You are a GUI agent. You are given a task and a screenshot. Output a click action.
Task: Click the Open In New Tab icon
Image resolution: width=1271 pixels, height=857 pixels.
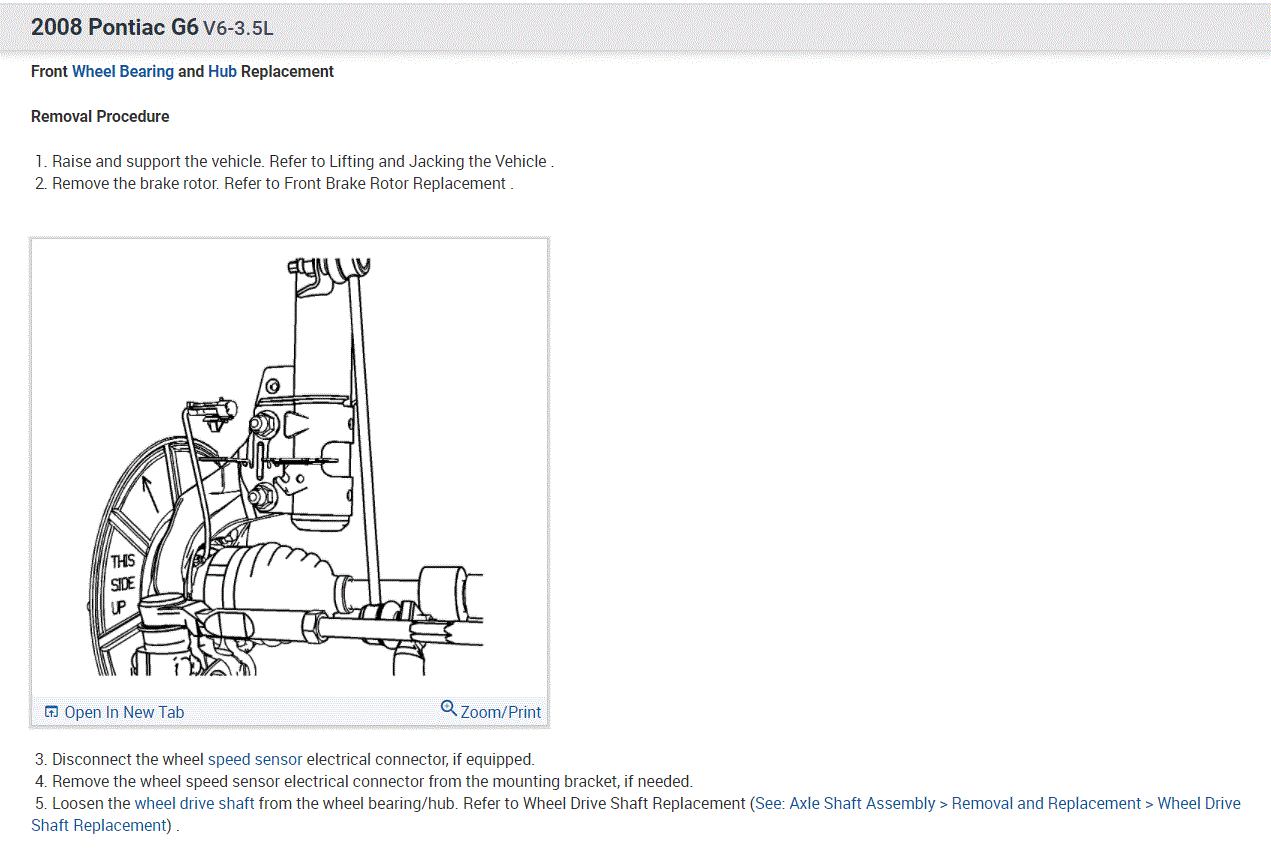coord(52,712)
